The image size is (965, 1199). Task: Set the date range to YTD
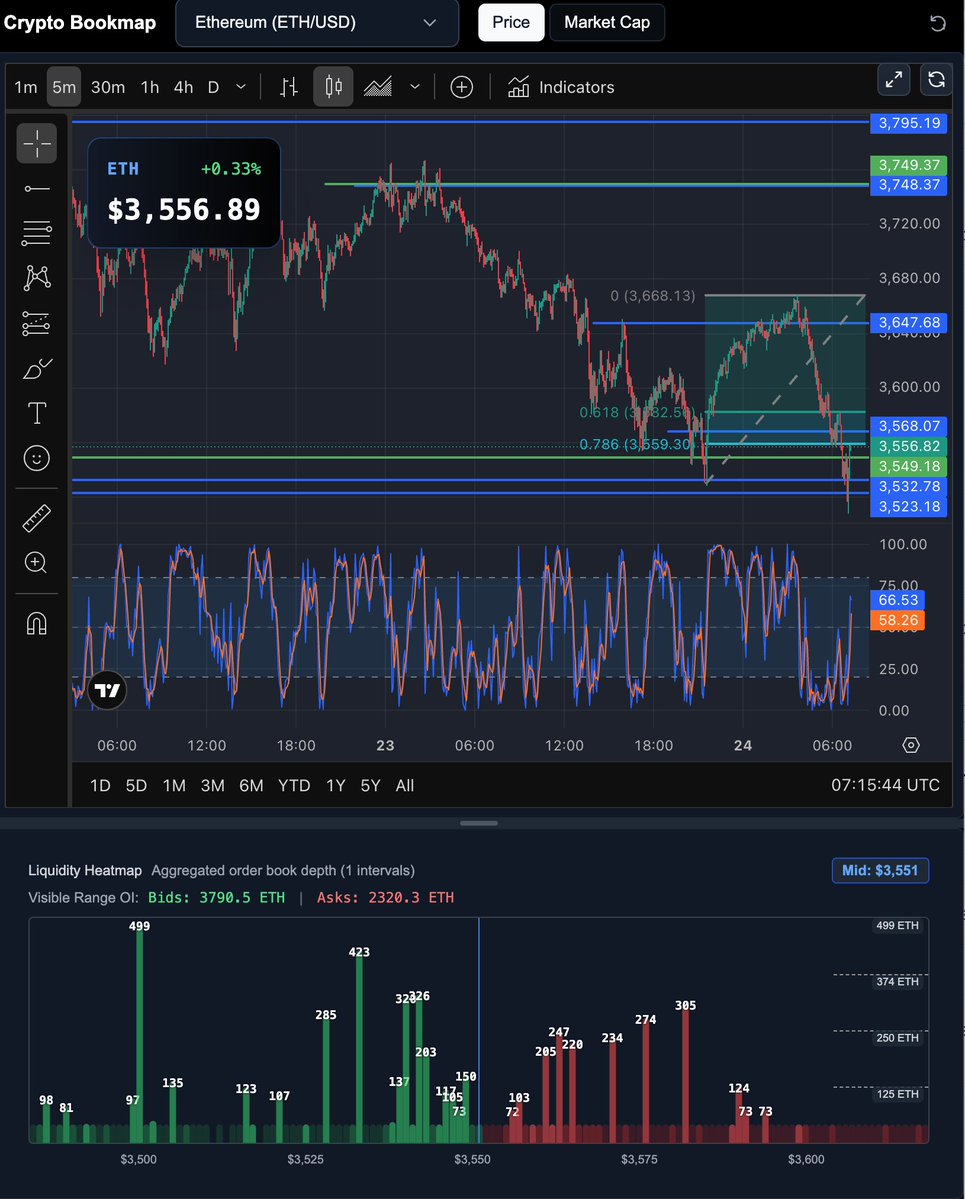tap(294, 785)
